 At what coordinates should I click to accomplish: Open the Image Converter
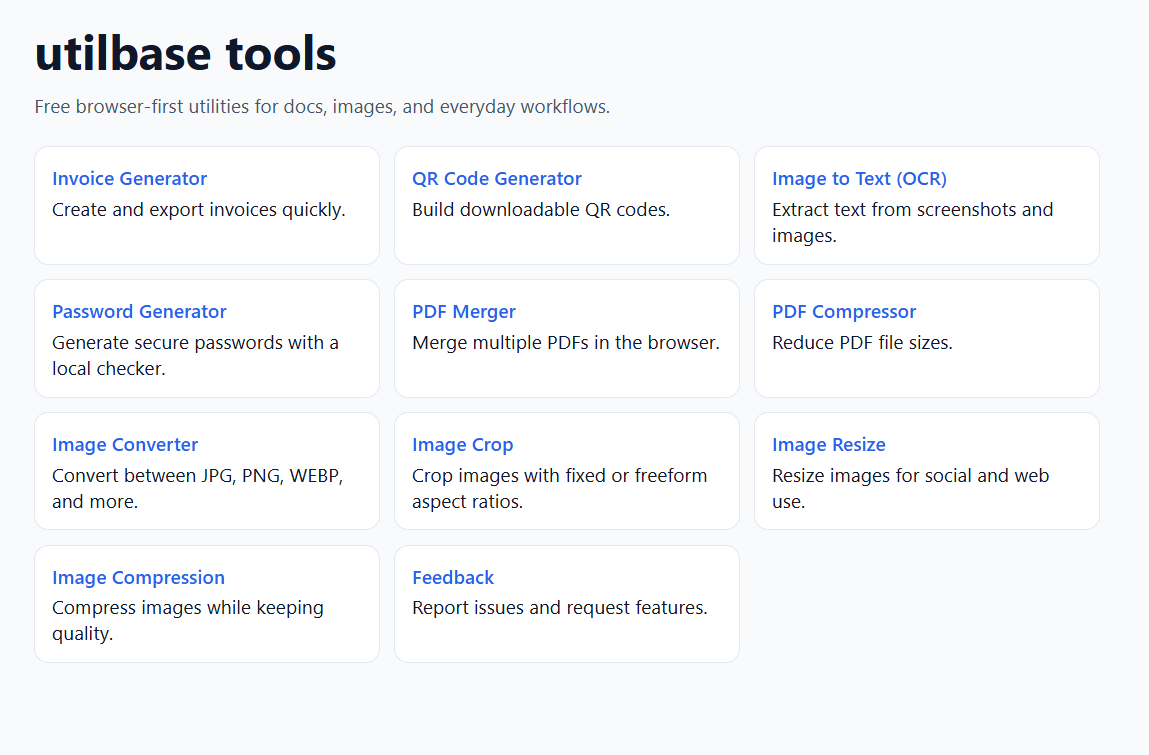click(x=124, y=444)
